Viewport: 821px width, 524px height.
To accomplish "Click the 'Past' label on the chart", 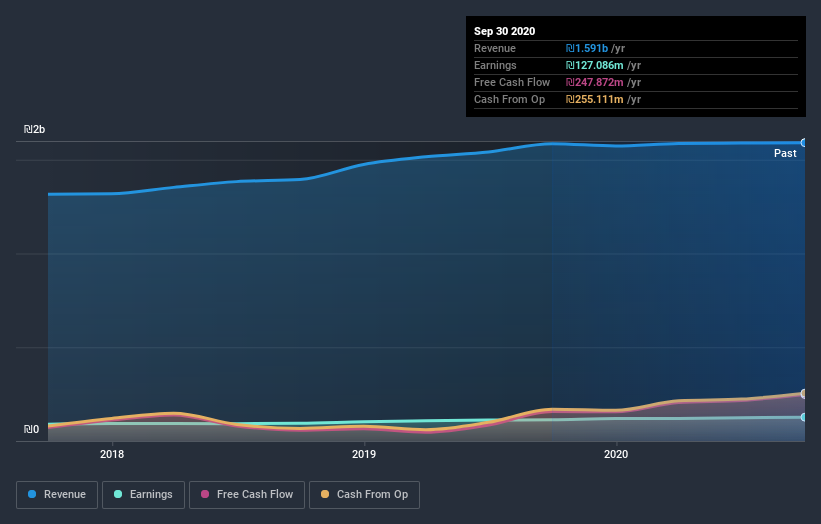I will click(x=785, y=153).
